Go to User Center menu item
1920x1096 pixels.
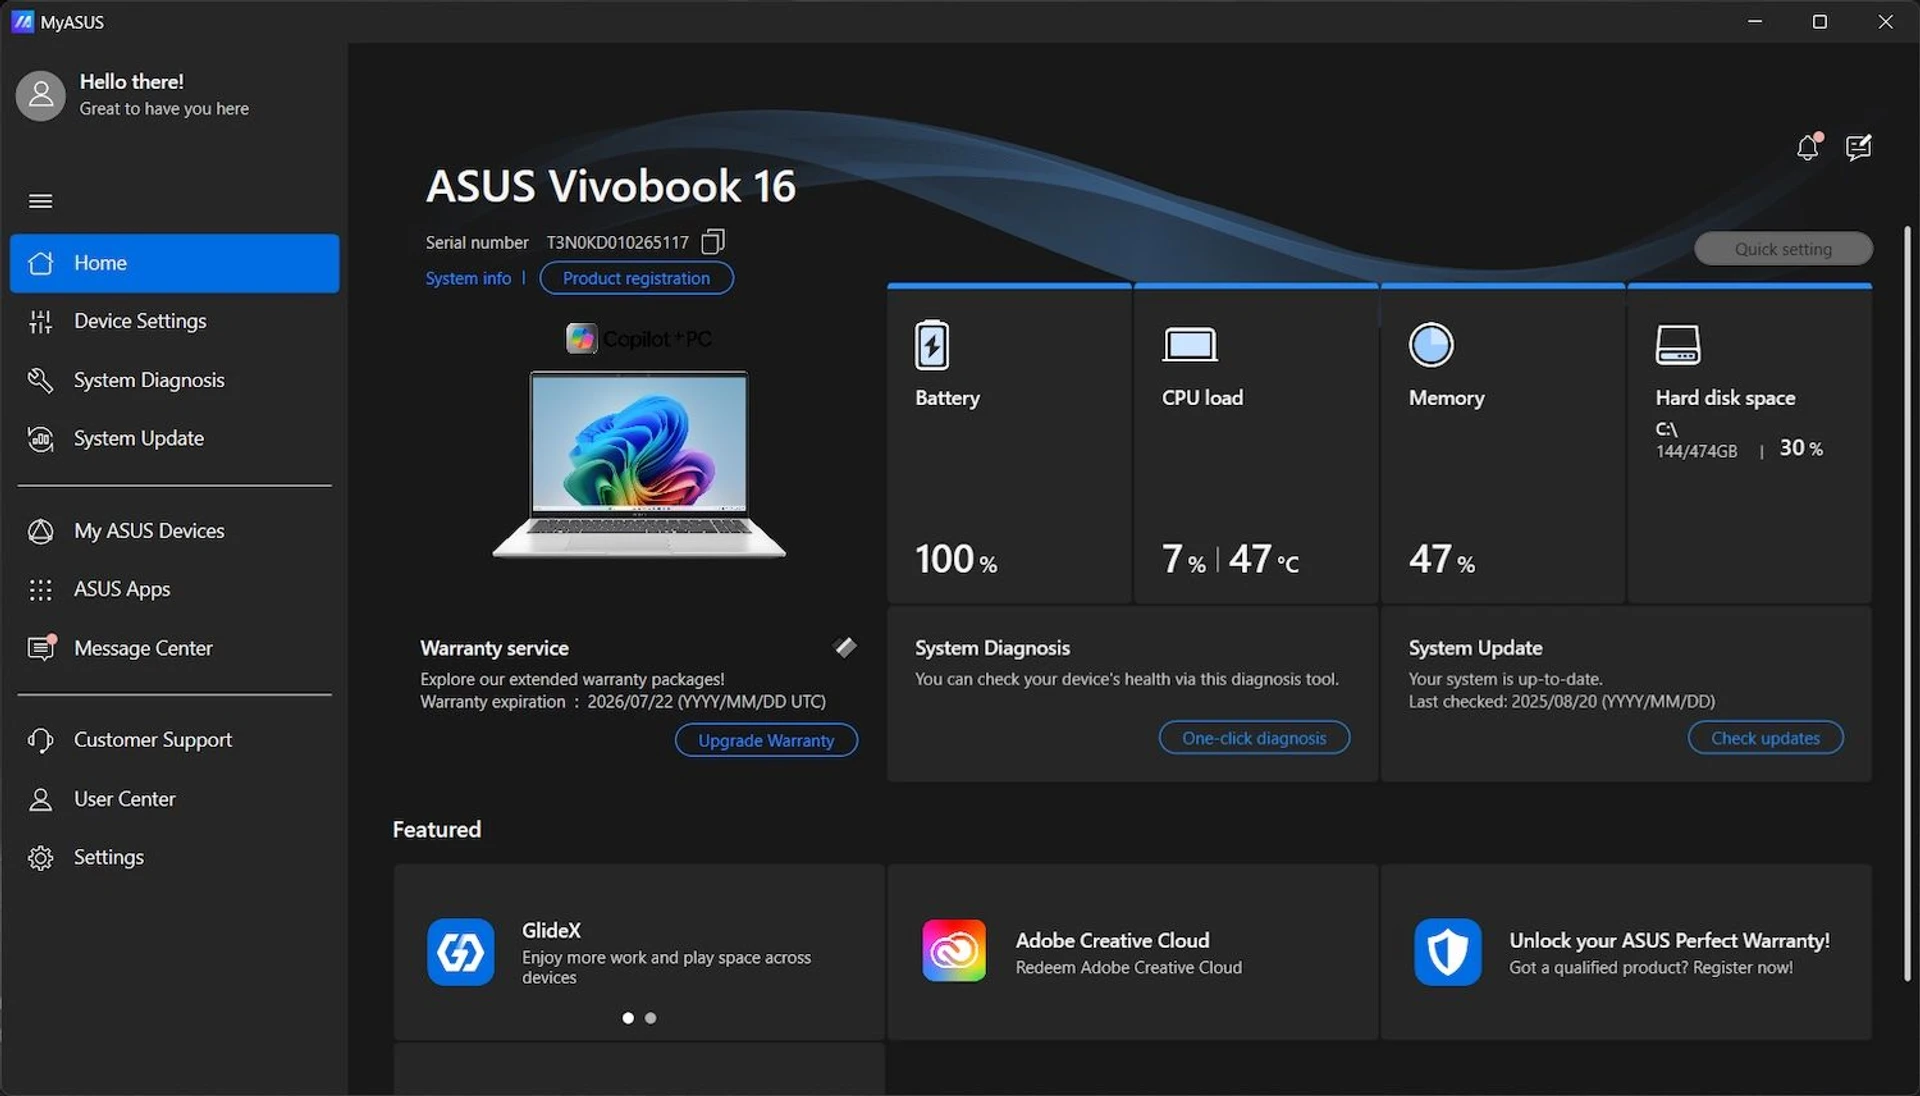coord(175,799)
